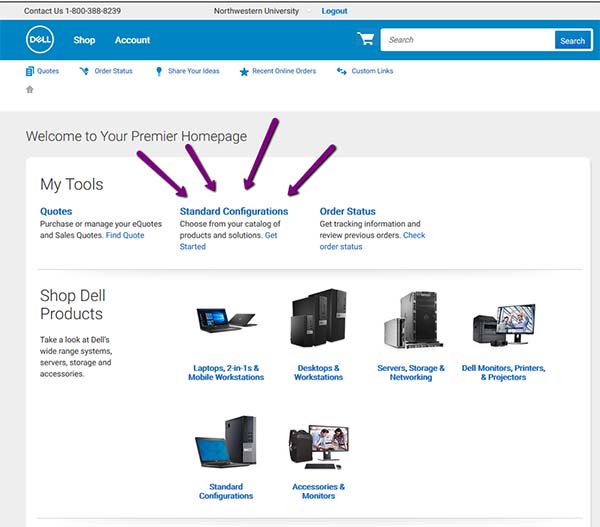The width and height of the screenshot is (600, 527).
Task: Click the Share Your Ideas lightbulb icon
Action: coord(159,71)
